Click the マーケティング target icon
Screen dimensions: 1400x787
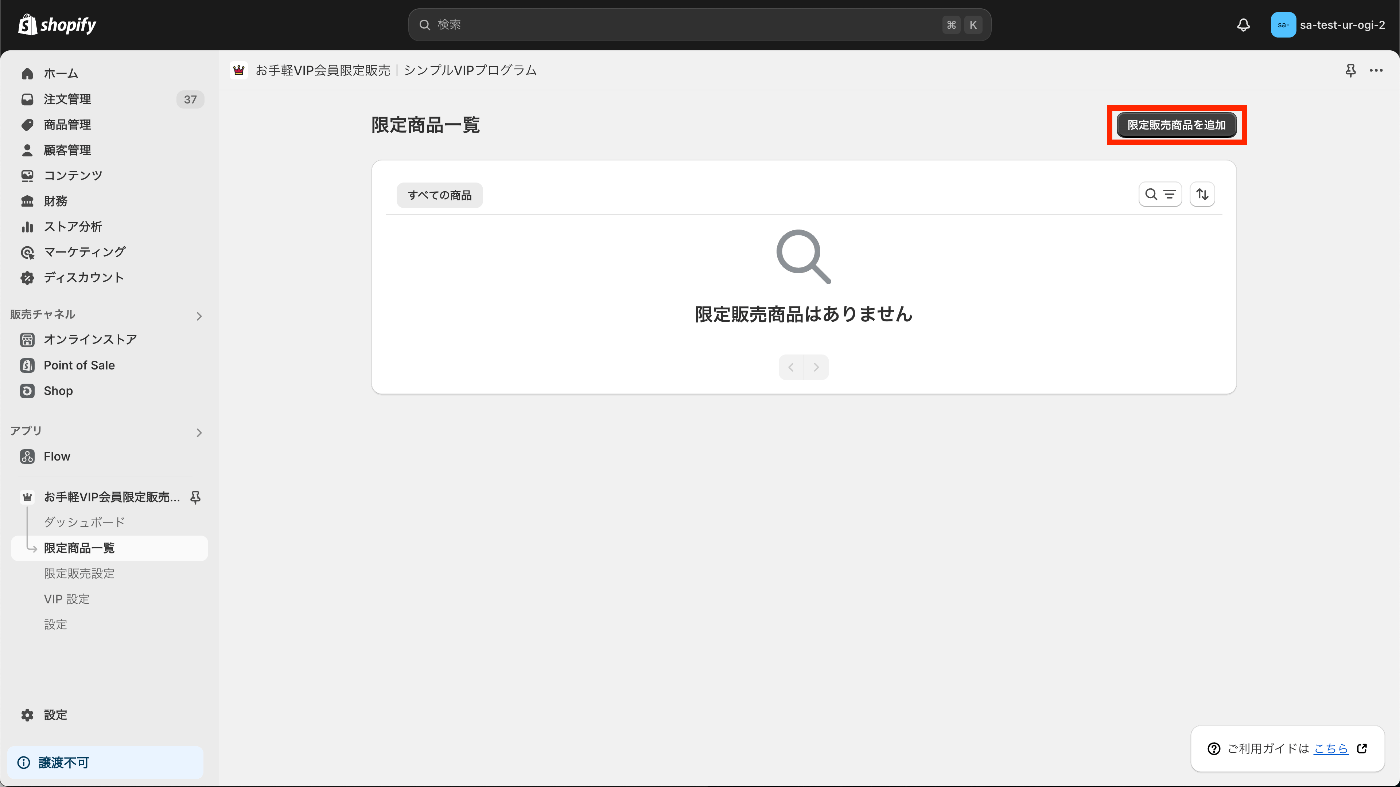coord(27,252)
